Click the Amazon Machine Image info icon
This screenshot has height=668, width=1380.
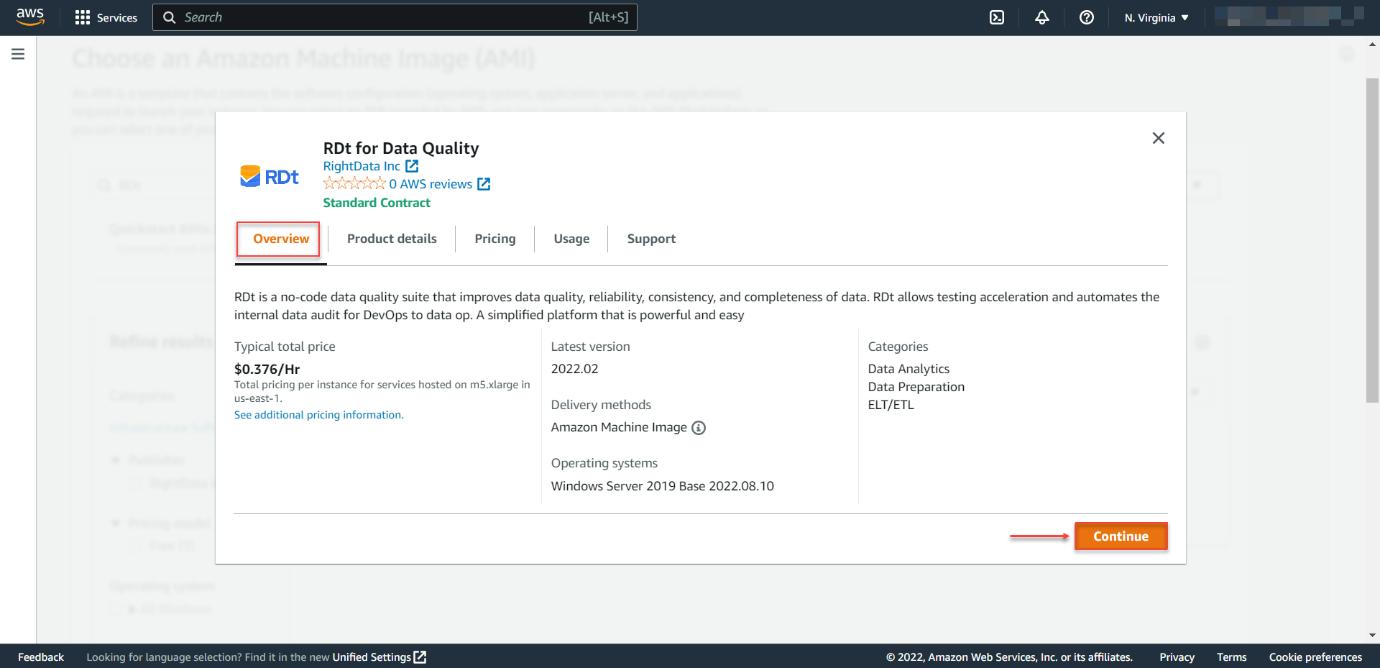point(698,427)
